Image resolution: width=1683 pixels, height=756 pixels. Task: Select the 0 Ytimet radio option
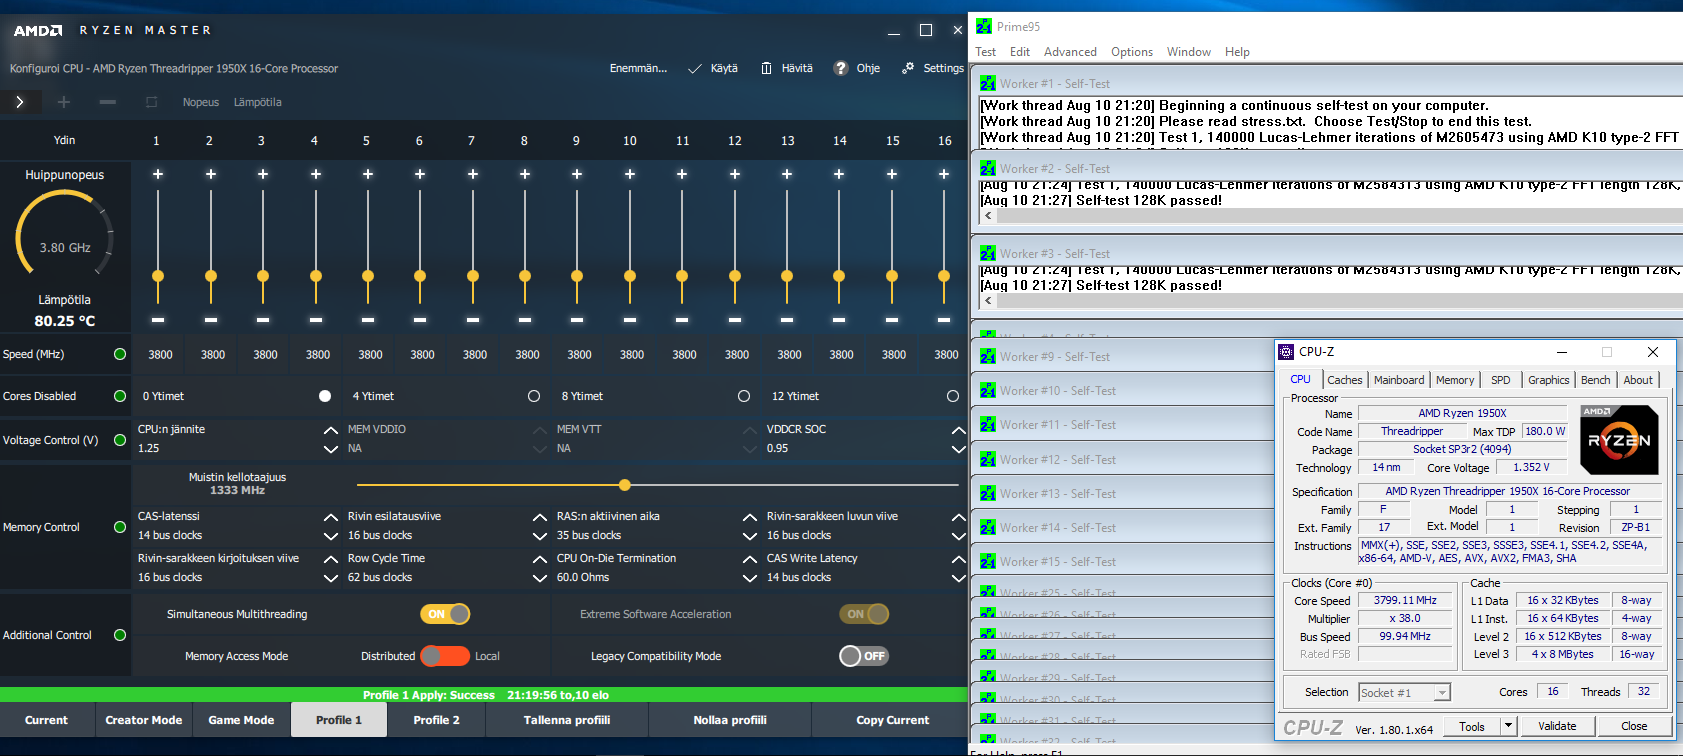click(325, 396)
